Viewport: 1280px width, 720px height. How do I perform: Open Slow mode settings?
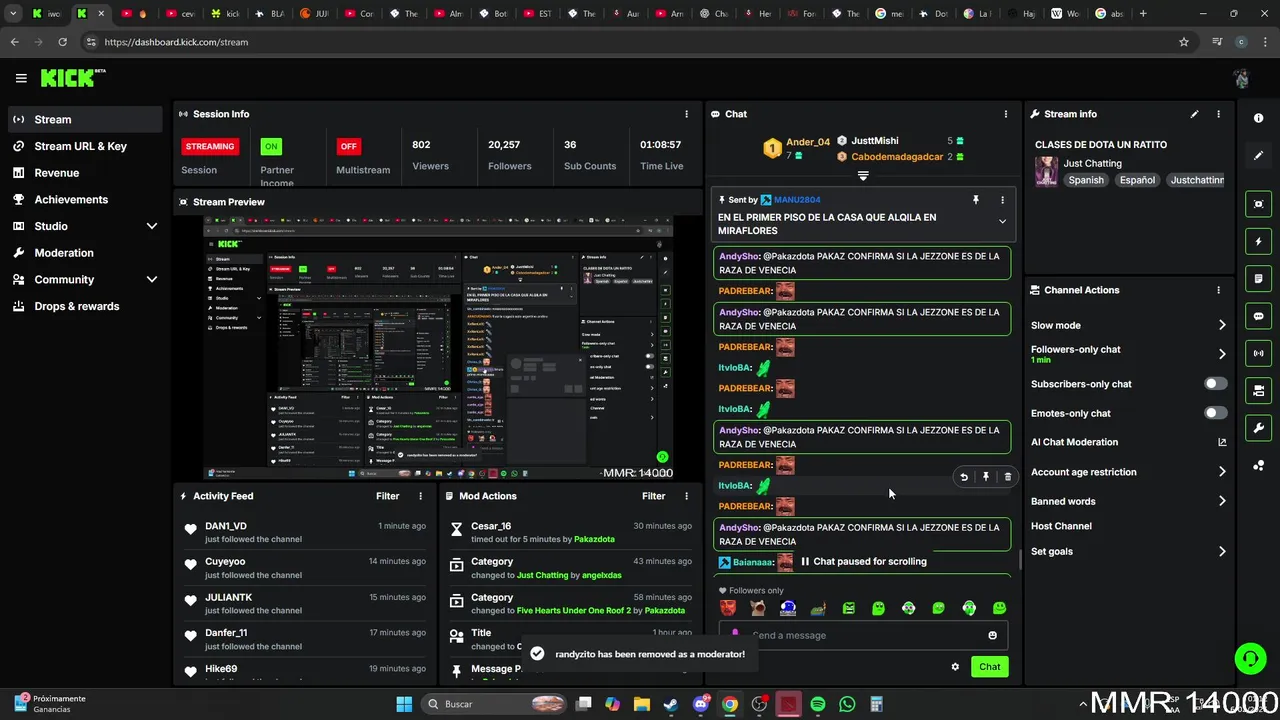[x=1129, y=325]
